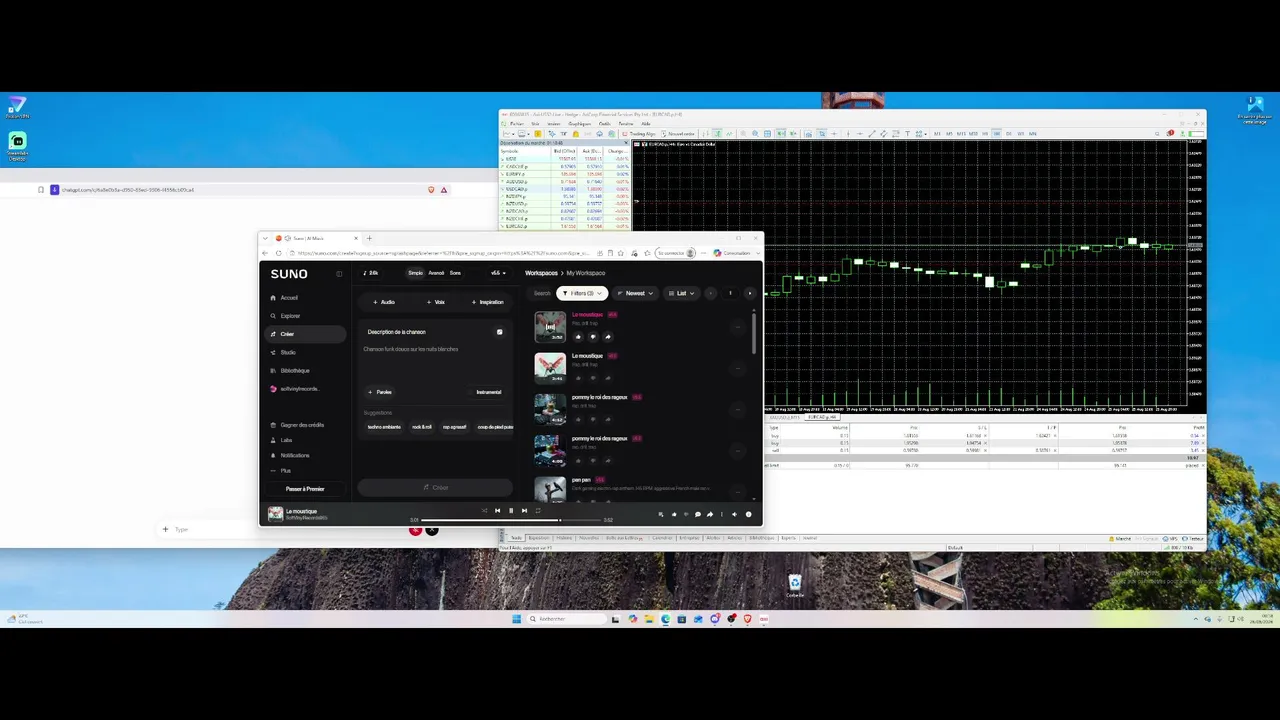1280x720 pixels.
Task: Toggle the Instrumental option
Action: [x=488, y=392]
